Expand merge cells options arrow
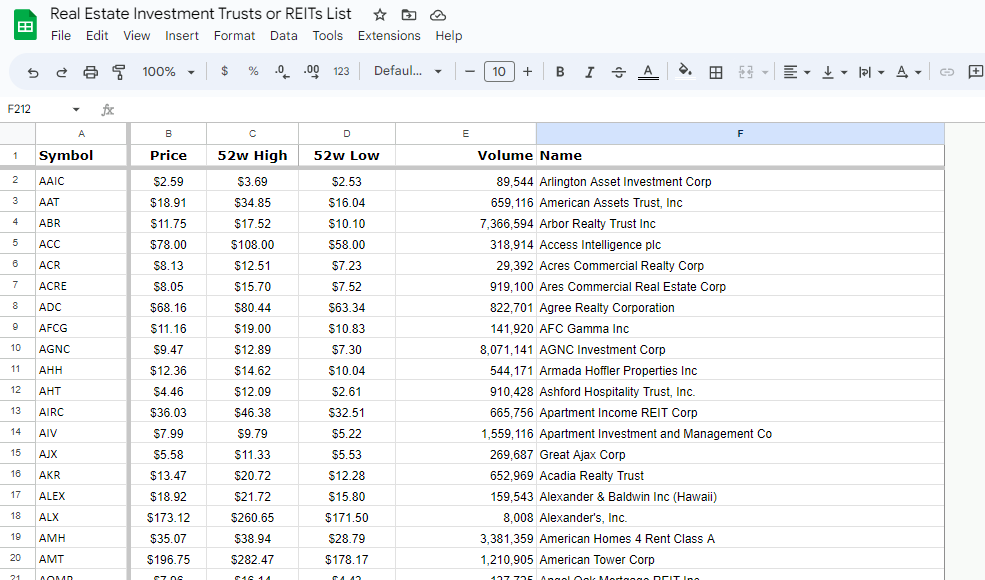The width and height of the screenshot is (985, 580). pos(765,73)
